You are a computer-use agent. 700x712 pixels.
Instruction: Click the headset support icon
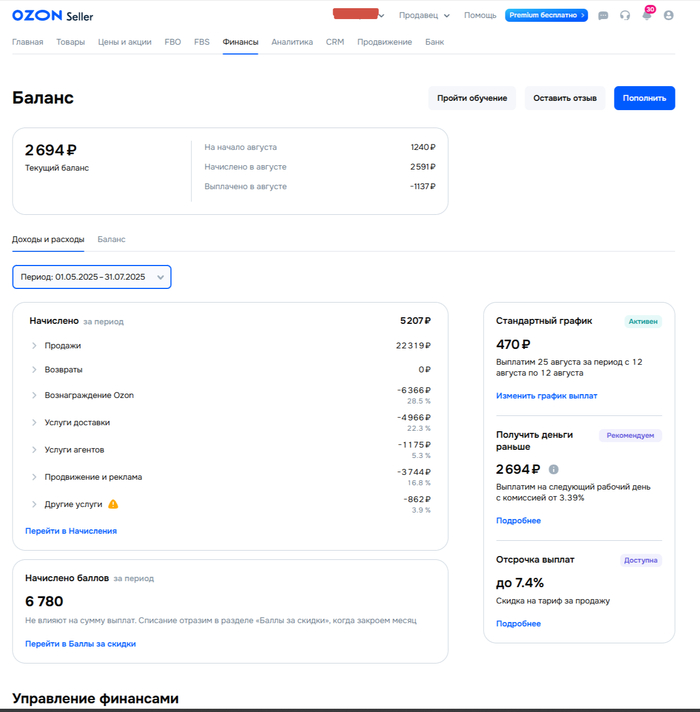(625, 16)
